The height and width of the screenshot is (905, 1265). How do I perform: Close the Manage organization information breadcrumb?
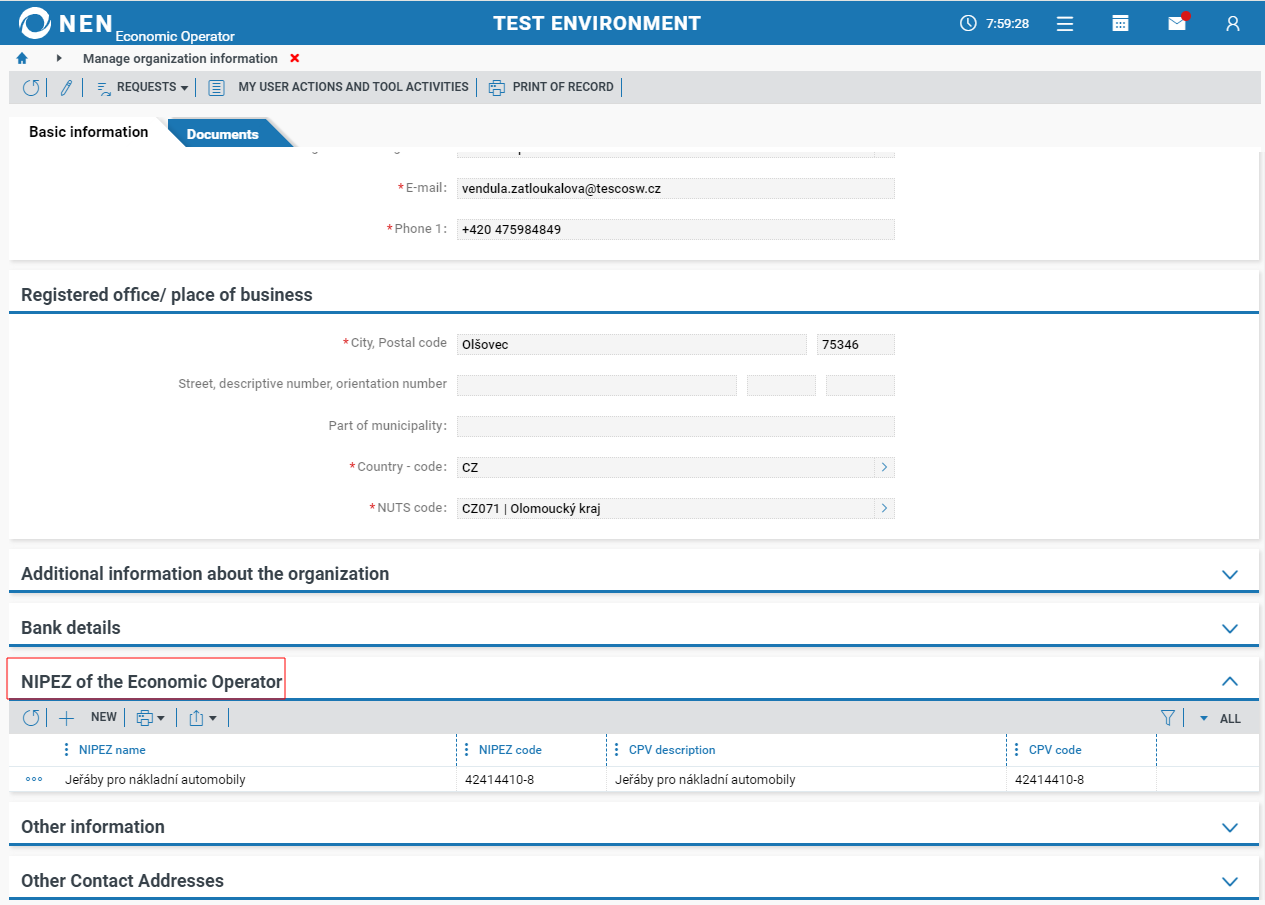tap(294, 59)
